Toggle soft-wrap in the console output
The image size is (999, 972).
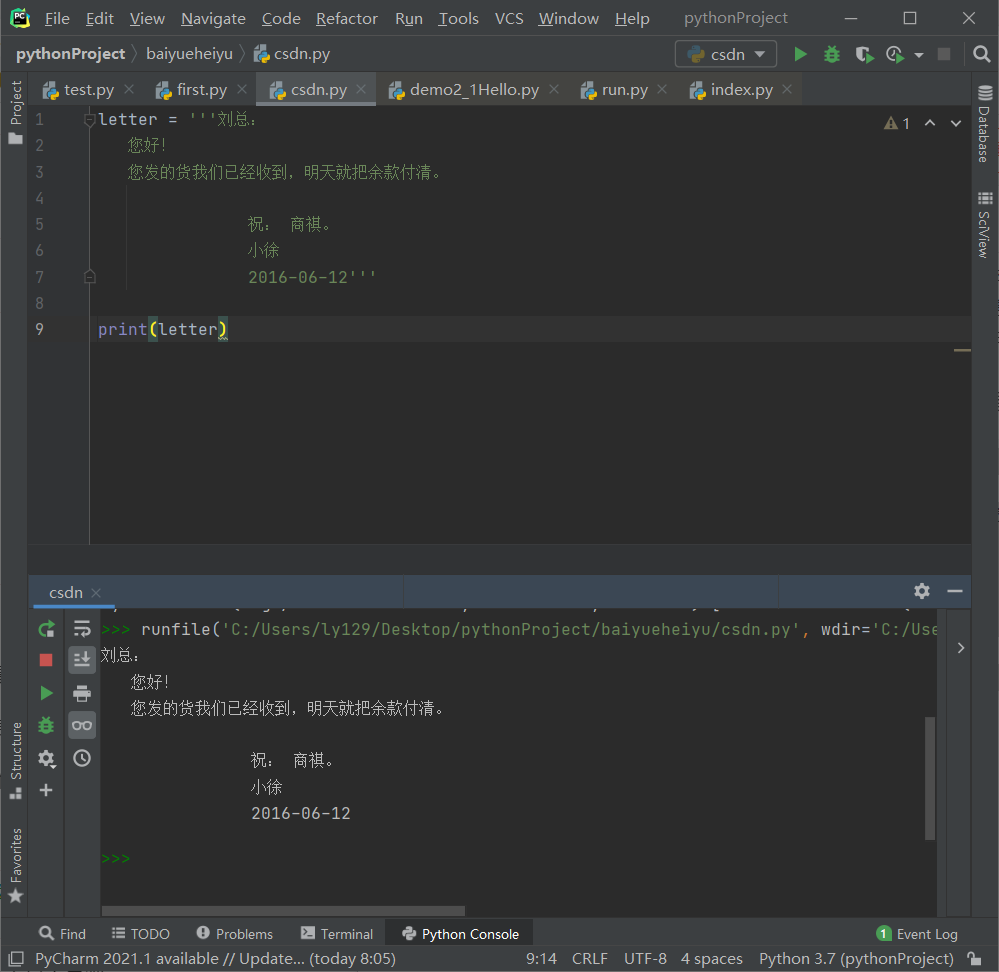[x=82, y=628]
